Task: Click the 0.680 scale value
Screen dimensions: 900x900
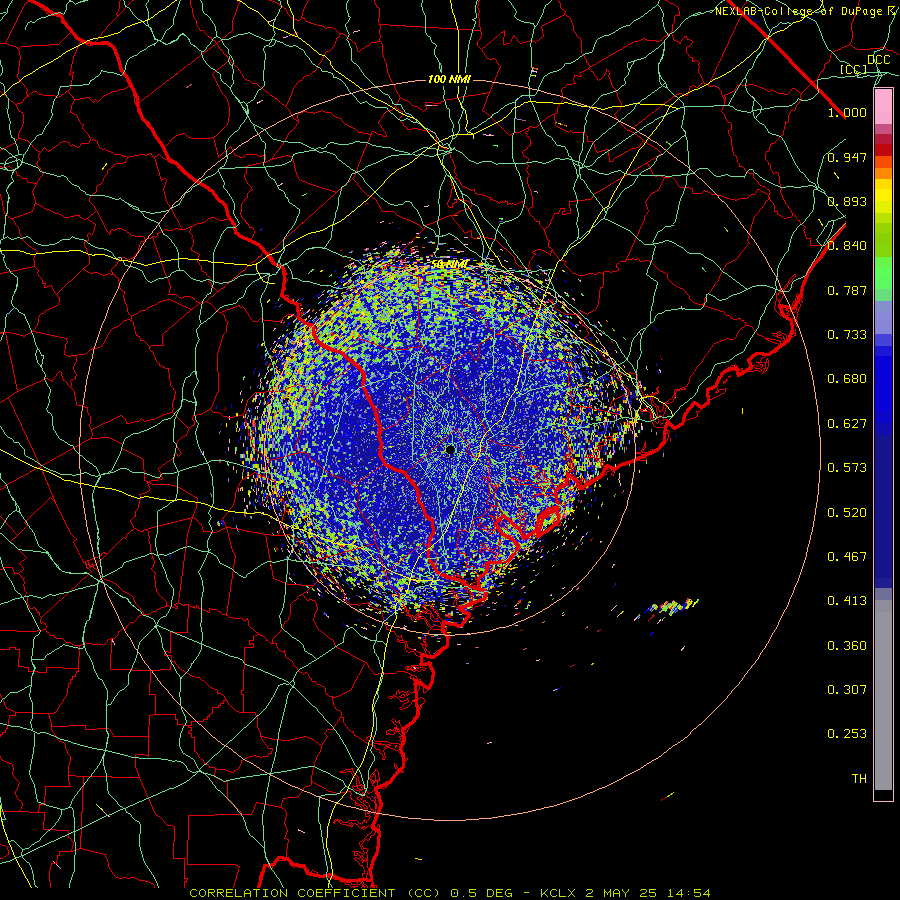Action: coord(847,379)
